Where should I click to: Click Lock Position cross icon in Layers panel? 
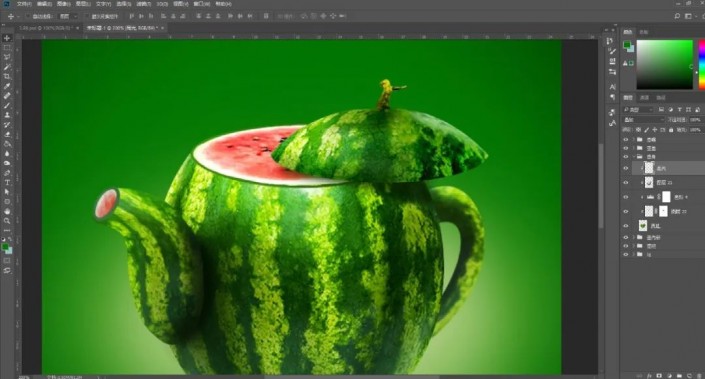click(655, 130)
